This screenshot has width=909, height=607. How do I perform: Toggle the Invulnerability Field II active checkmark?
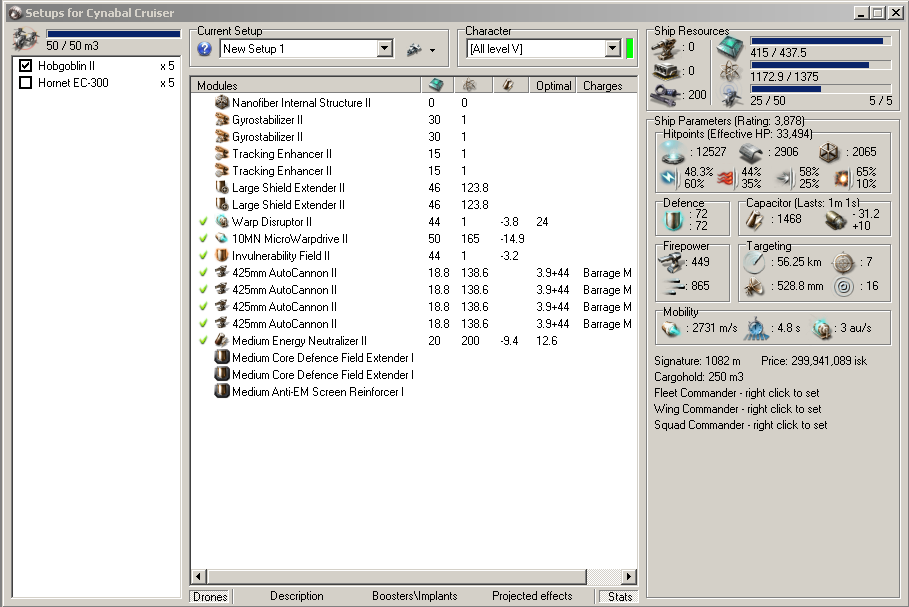[x=203, y=256]
